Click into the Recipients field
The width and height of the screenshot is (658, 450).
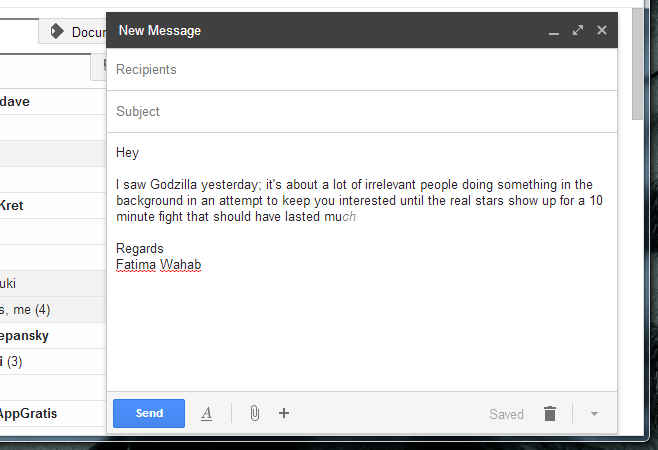[362, 69]
